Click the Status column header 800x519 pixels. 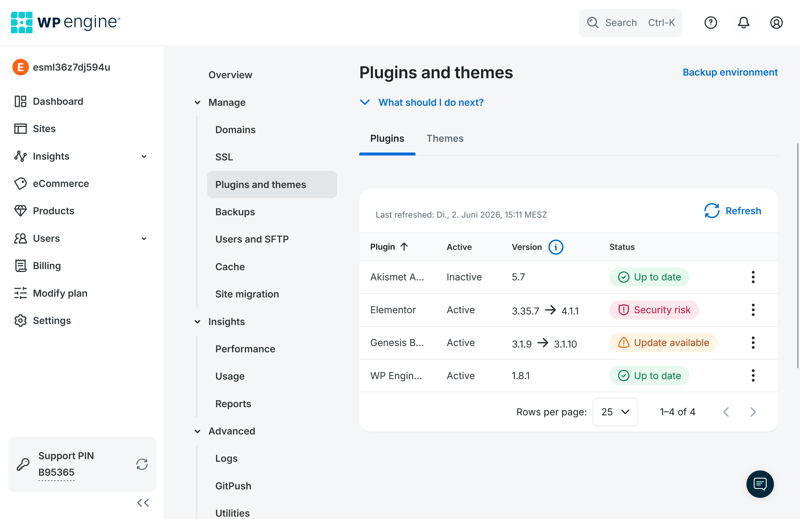pos(621,247)
